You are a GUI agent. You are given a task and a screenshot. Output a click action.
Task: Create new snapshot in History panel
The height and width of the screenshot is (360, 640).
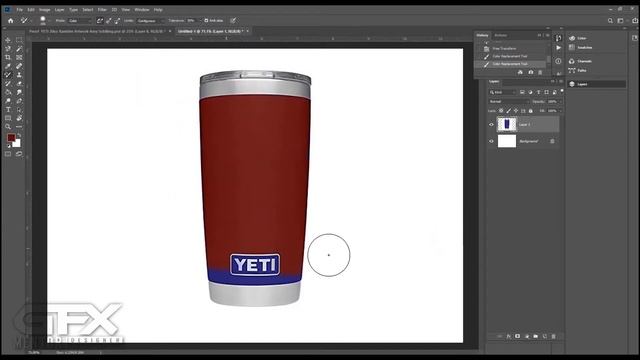[x=530, y=72]
